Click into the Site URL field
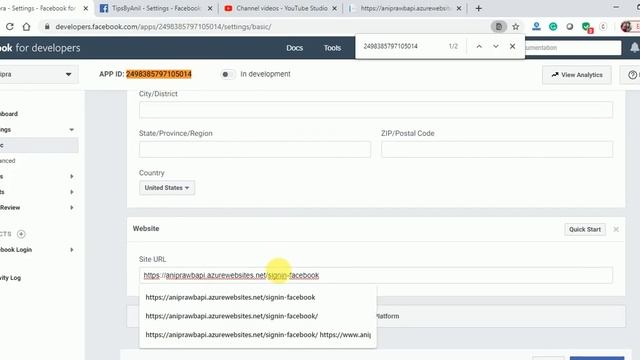The height and width of the screenshot is (360, 640). click(x=376, y=275)
